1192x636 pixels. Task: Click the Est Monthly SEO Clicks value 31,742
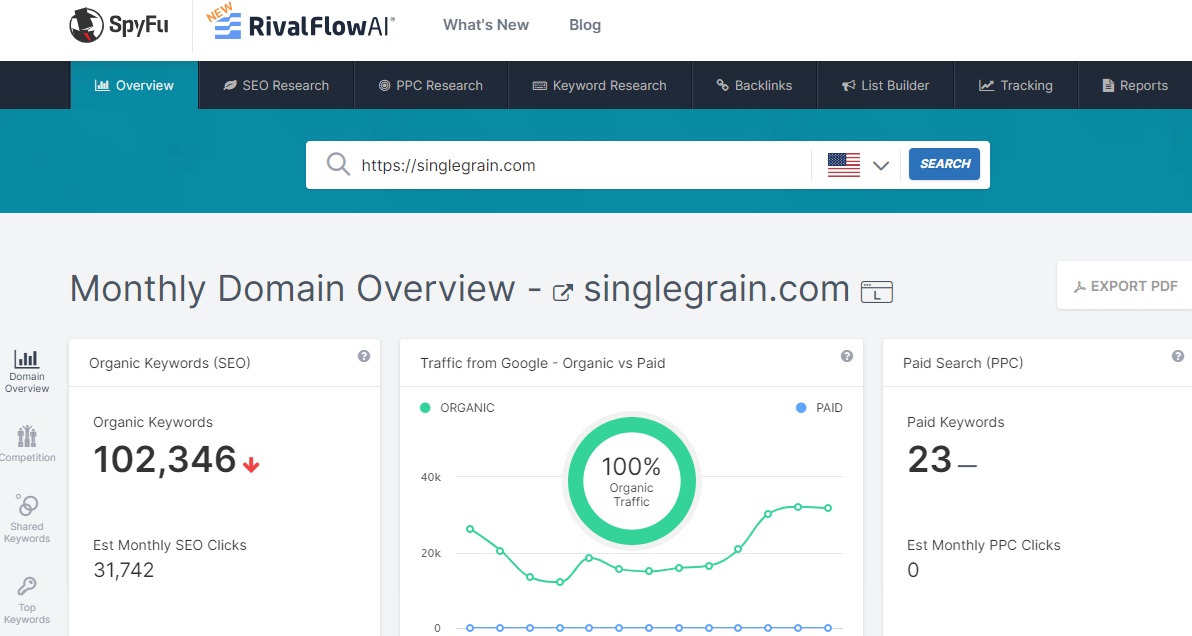tap(123, 570)
